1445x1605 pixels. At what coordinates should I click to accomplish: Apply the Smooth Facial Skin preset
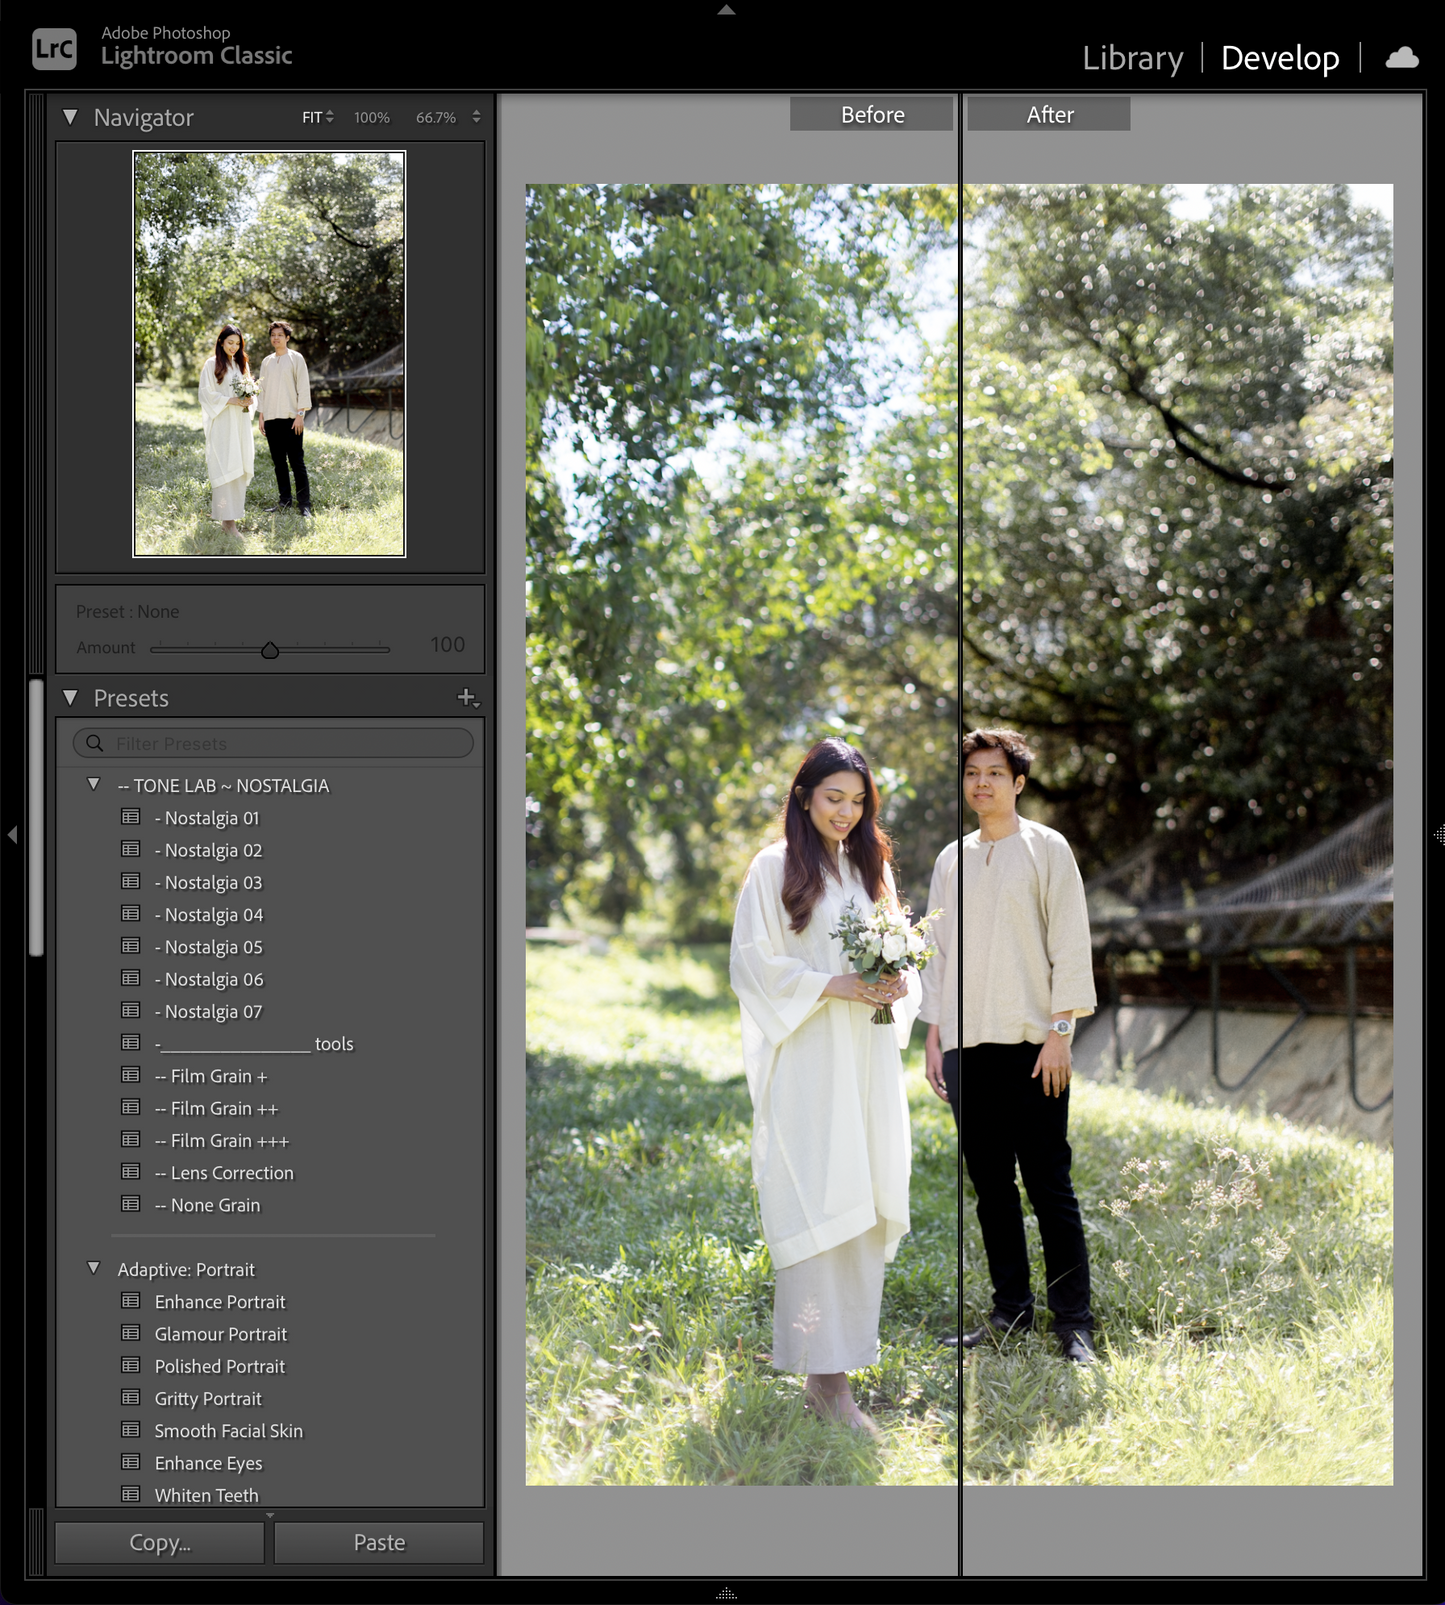tap(228, 1431)
